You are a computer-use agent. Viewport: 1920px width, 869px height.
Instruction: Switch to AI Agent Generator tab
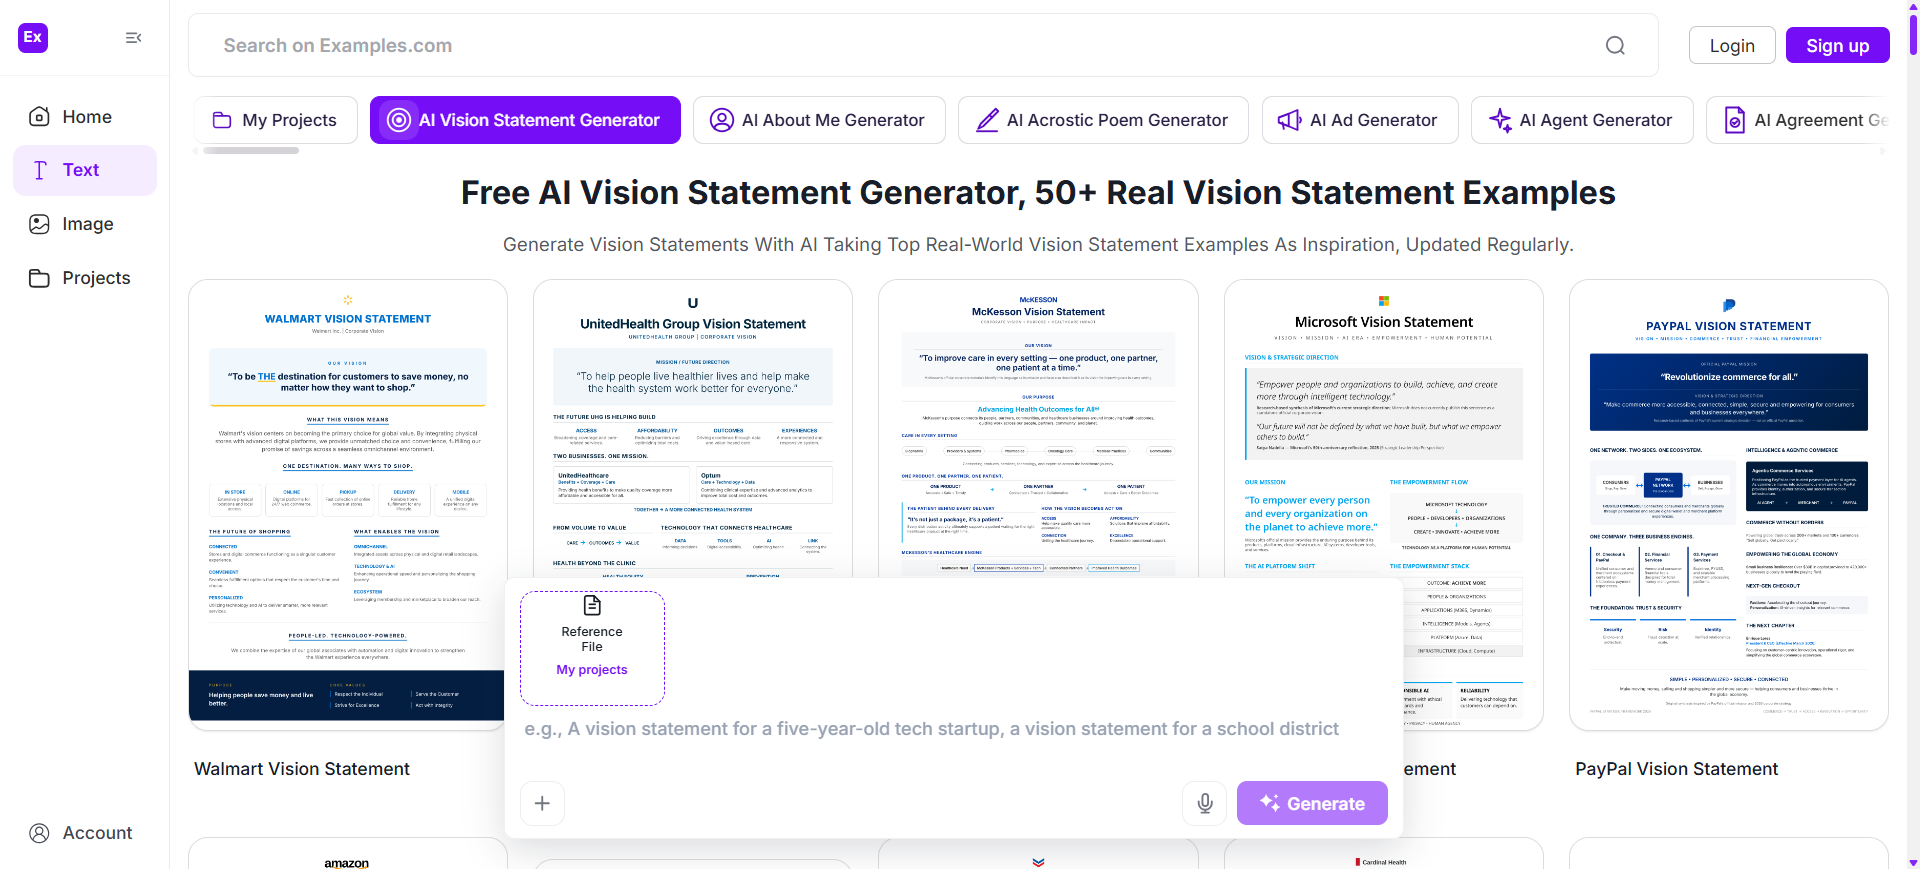pyautogui.click(x=1582, y=120)
